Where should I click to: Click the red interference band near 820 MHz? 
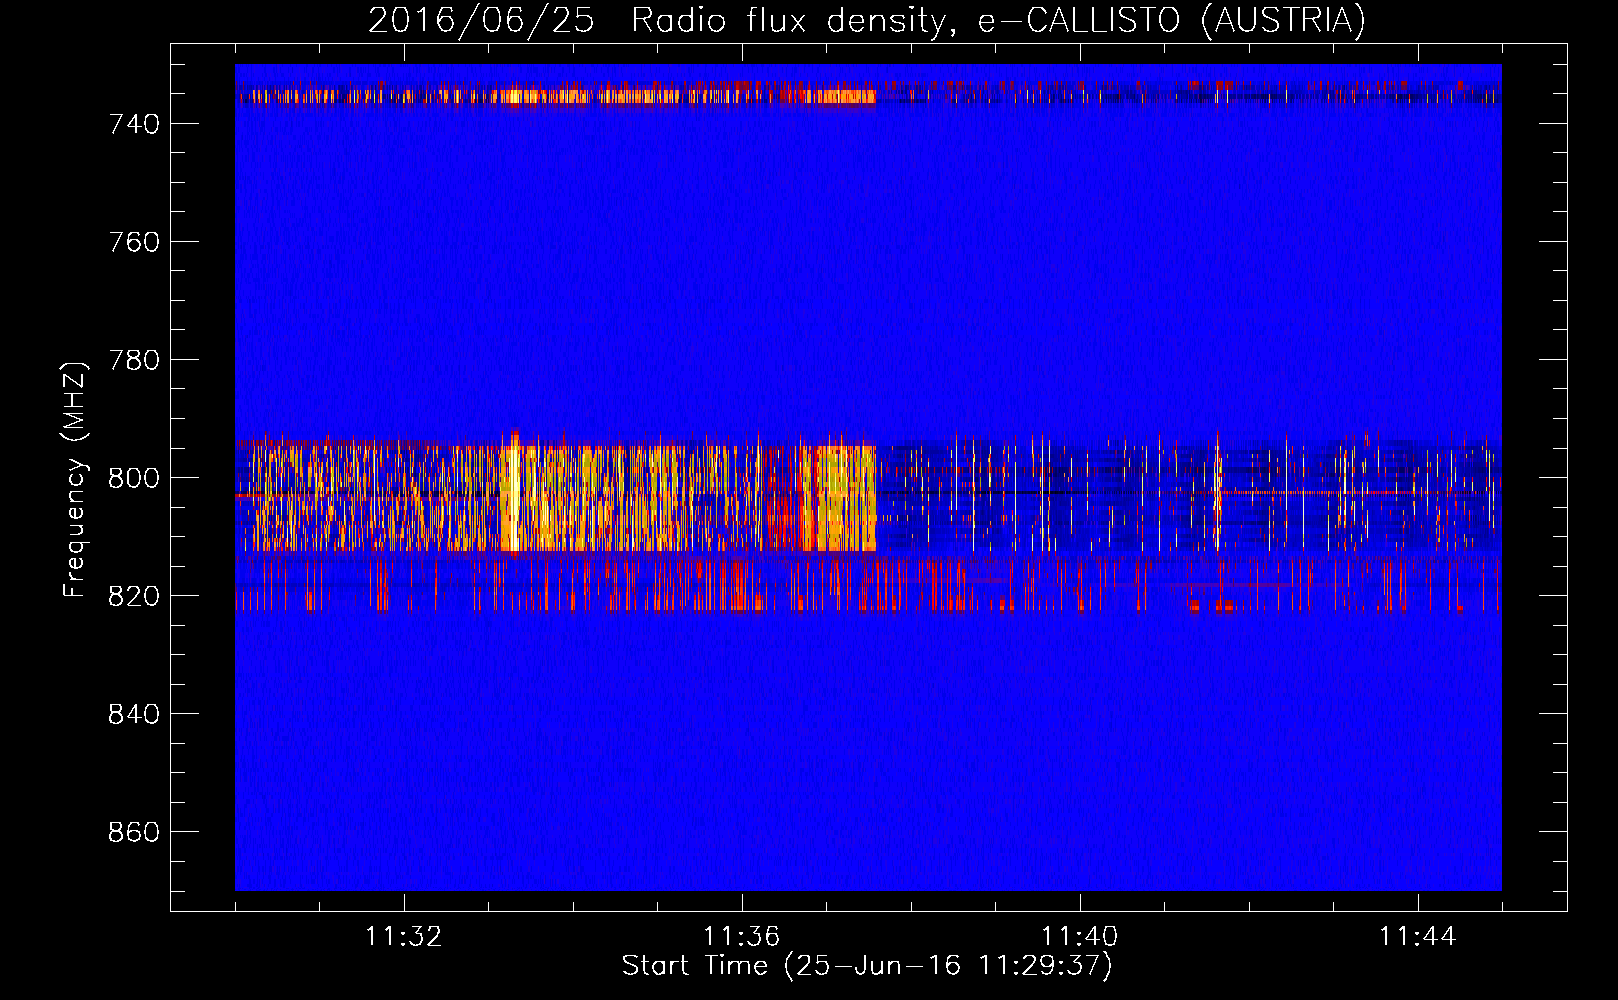coord(868,584)
